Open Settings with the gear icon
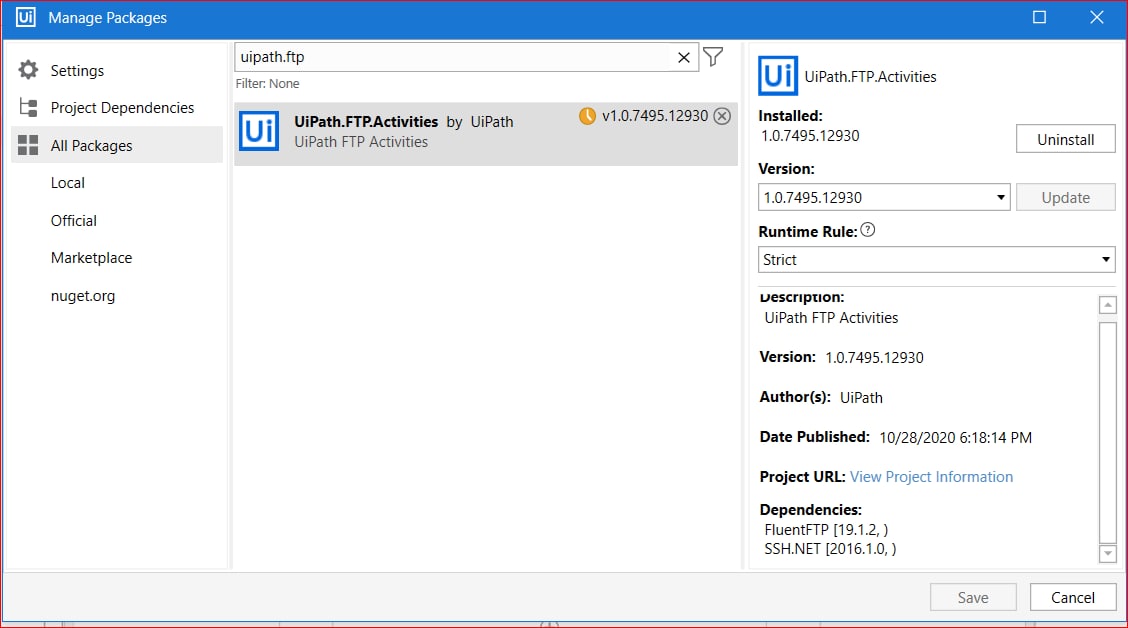The height and width of the screenshot is (628, 1128). 28,70
